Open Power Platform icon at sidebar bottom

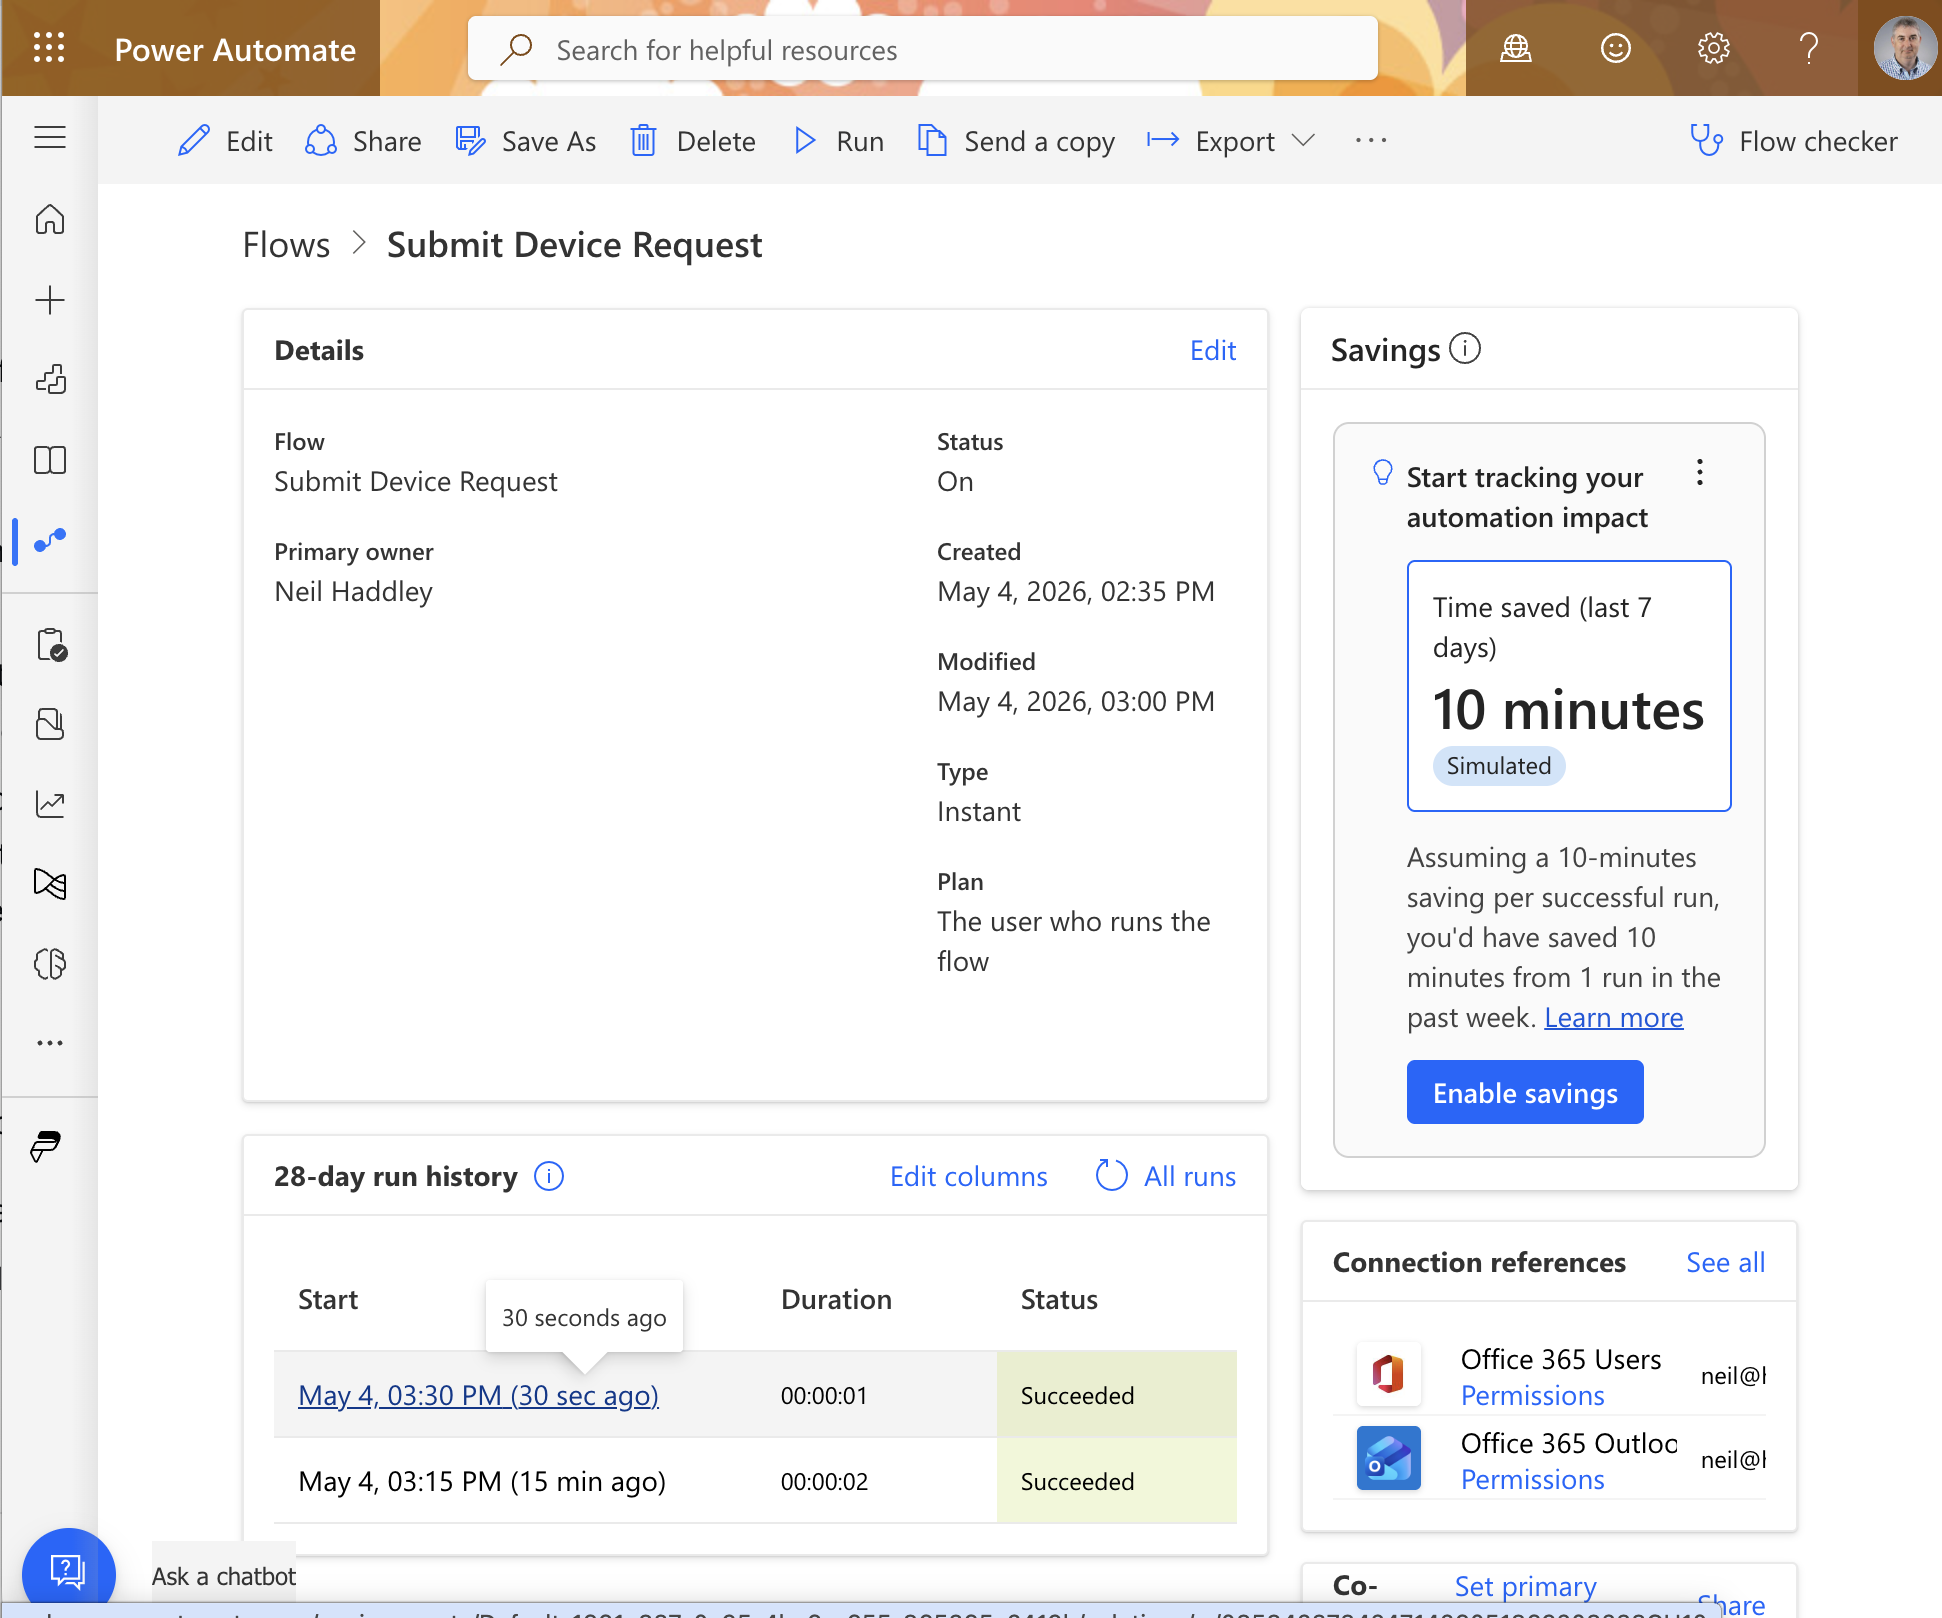pos(46,1146)
